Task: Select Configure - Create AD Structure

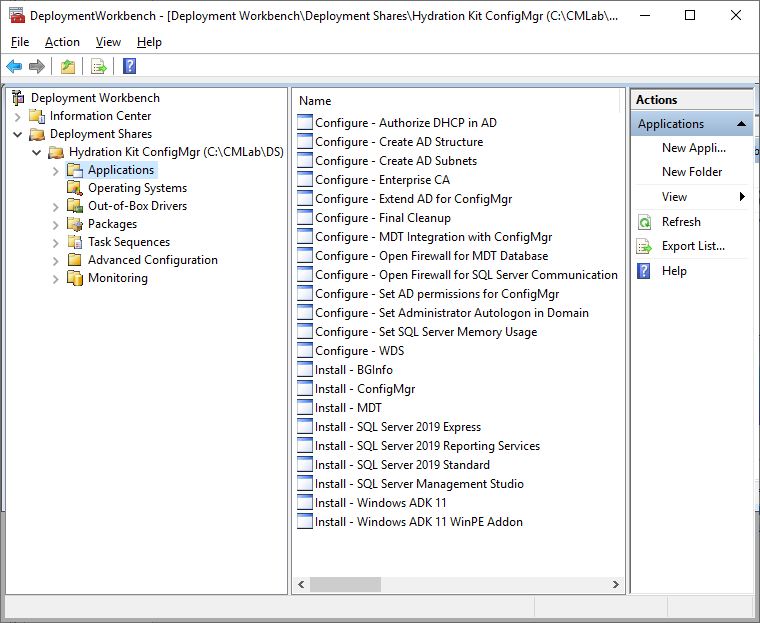Action: coord(399,142)
